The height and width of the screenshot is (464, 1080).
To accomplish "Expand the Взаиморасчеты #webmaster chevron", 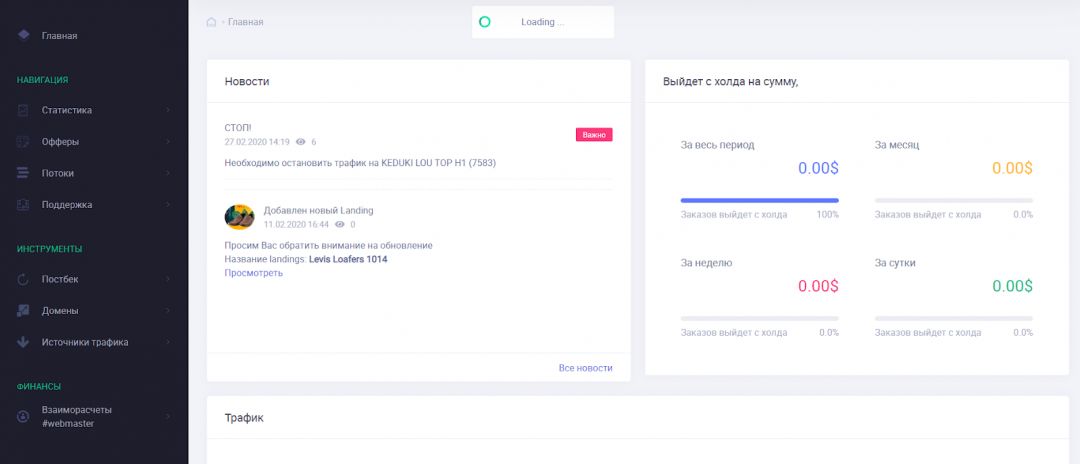I will (x=168, y=416).
